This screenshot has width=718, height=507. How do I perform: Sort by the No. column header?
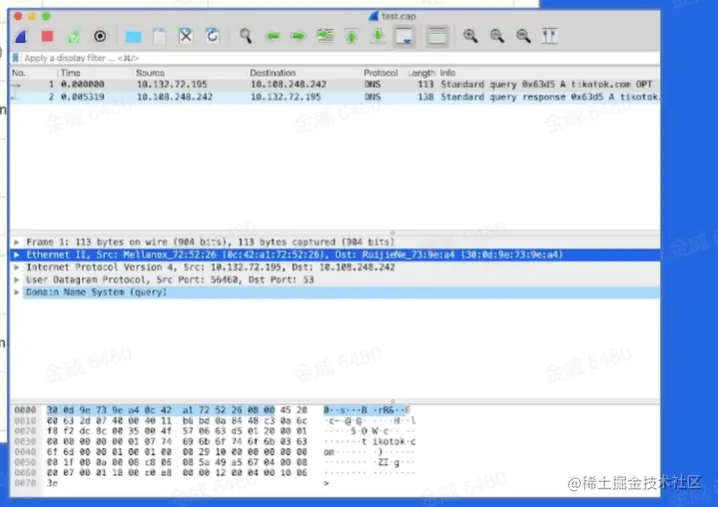19,73
